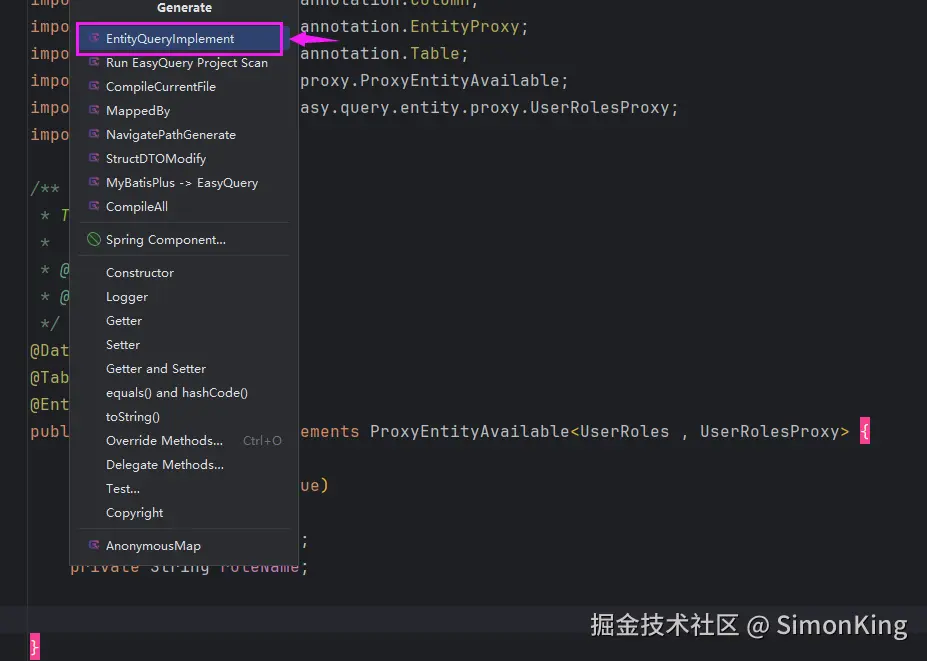Image resolution: width=927 pixels, height=661 pixels.
Task: Choose Run EasyQuery Project Scan
Action: click(x=184, y=63)
